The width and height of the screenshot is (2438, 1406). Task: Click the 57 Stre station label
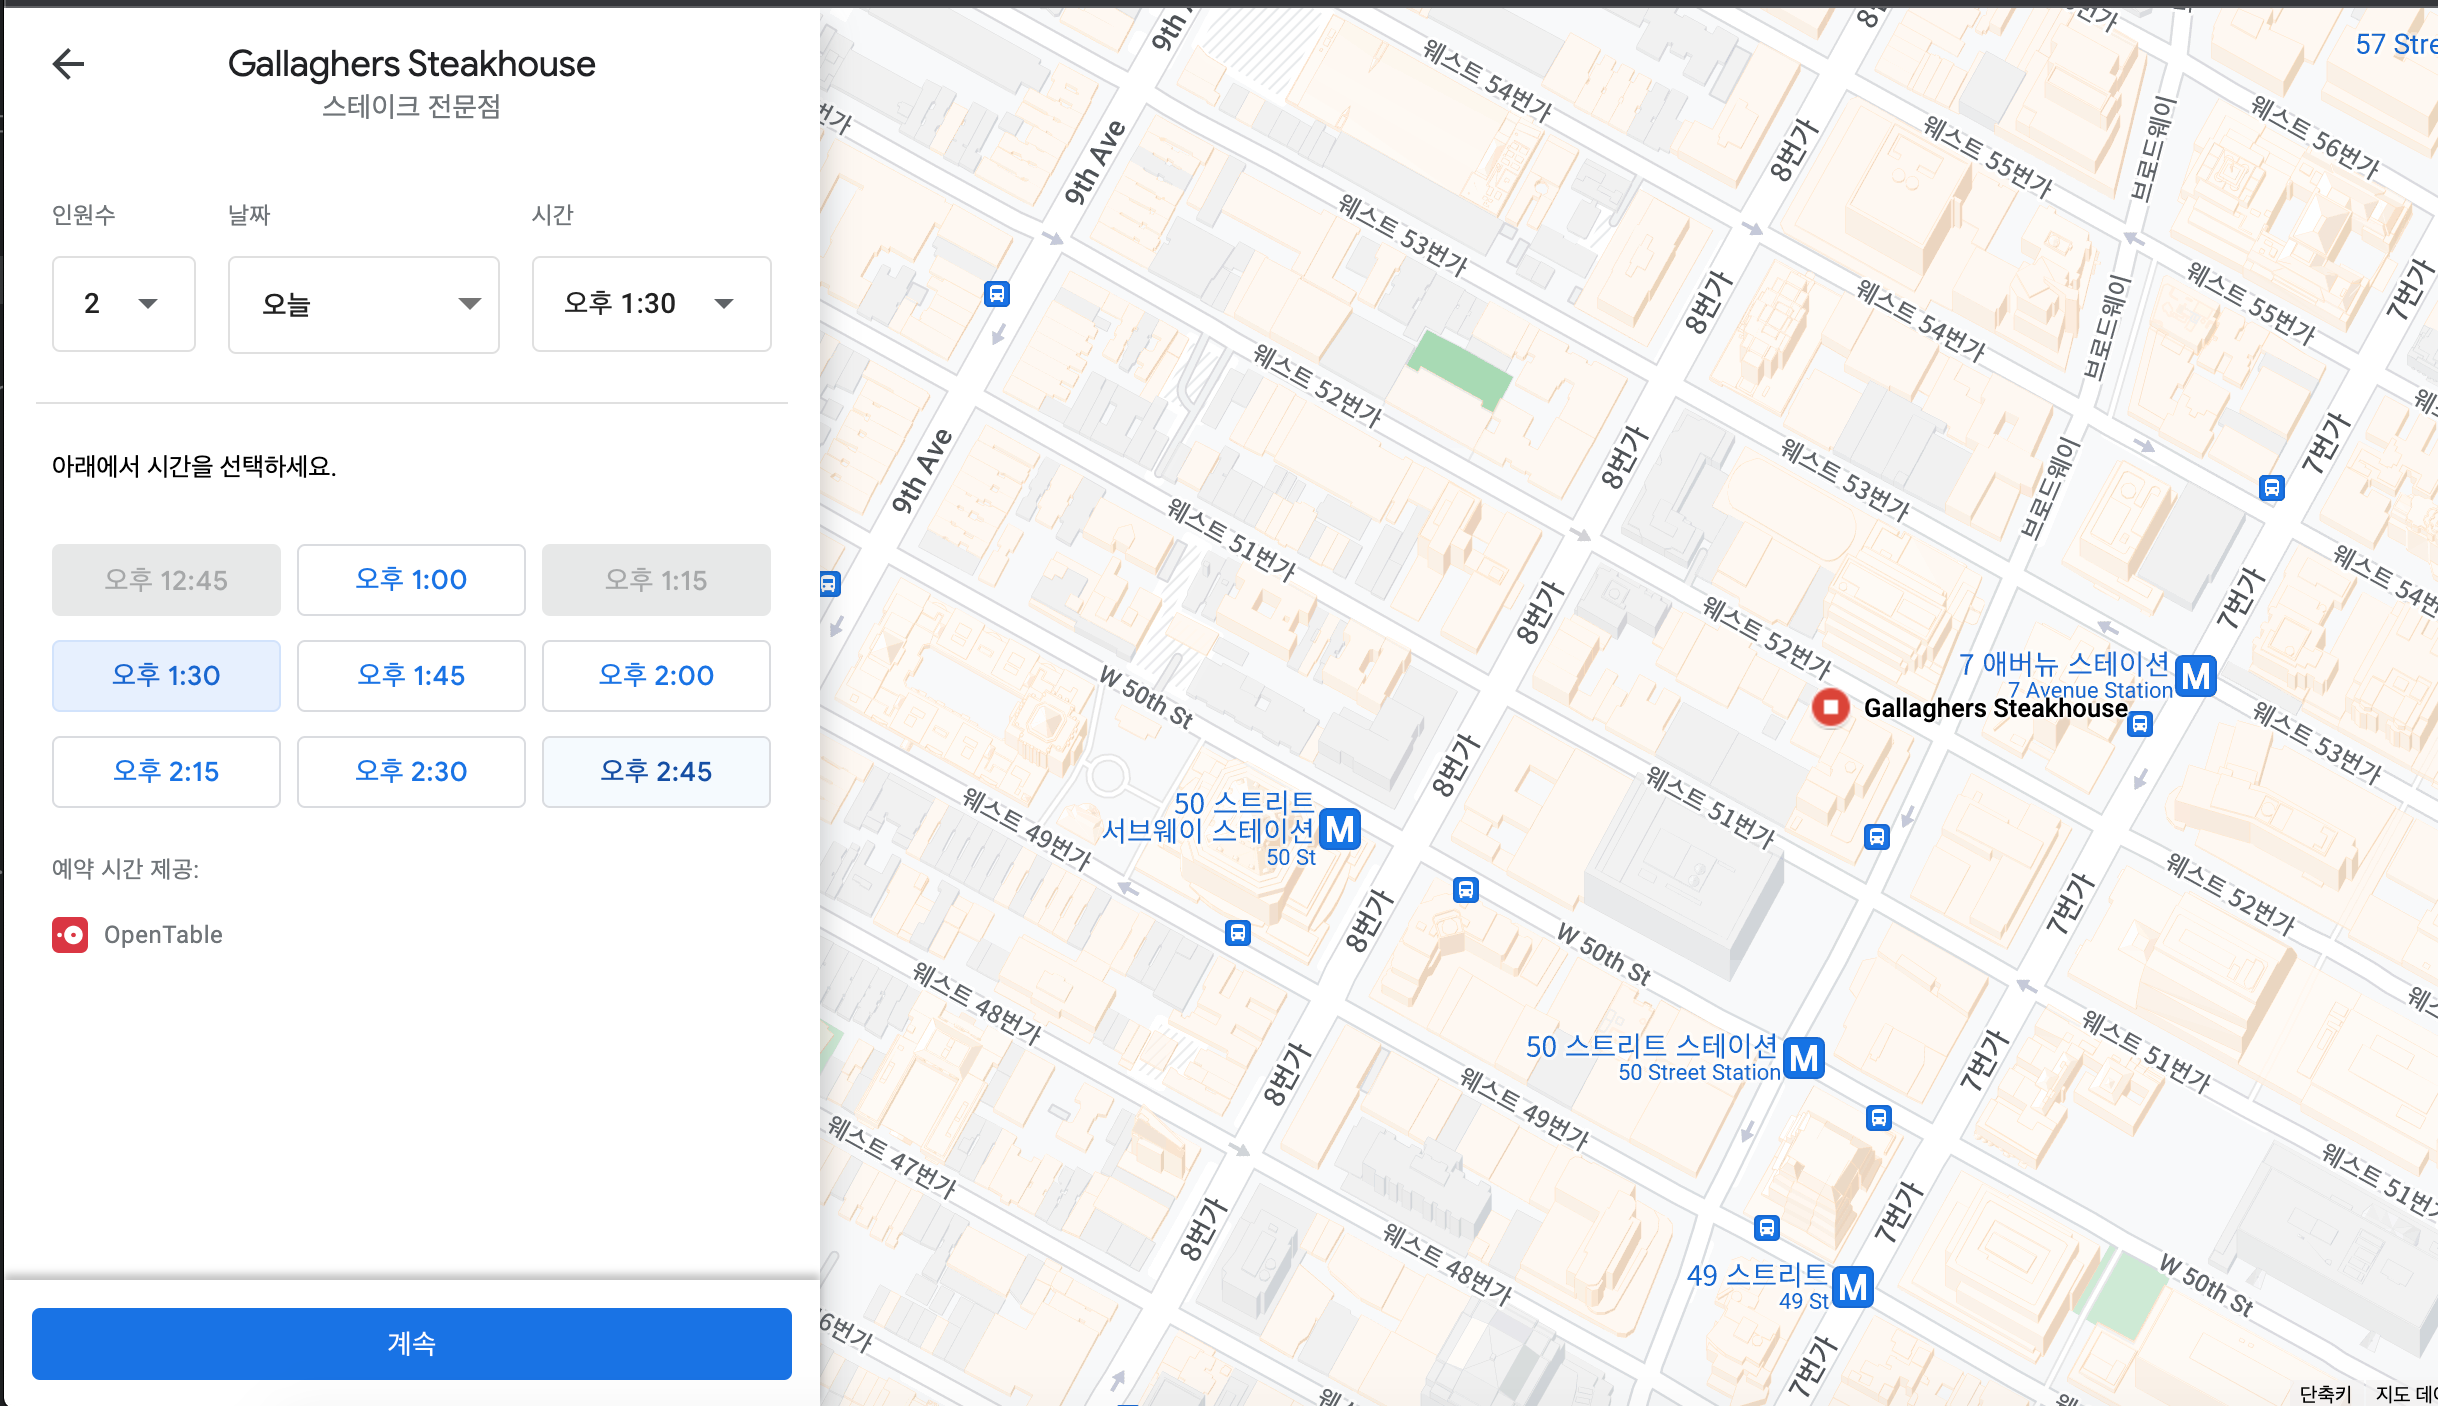(x=2396, y=44)
